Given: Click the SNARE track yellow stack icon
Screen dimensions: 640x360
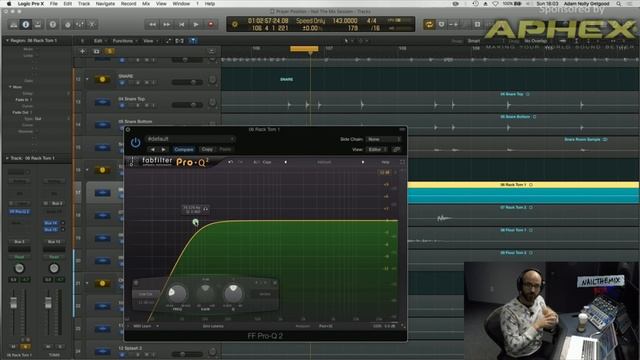Looking at the screenshot, I should coord(102,79).
